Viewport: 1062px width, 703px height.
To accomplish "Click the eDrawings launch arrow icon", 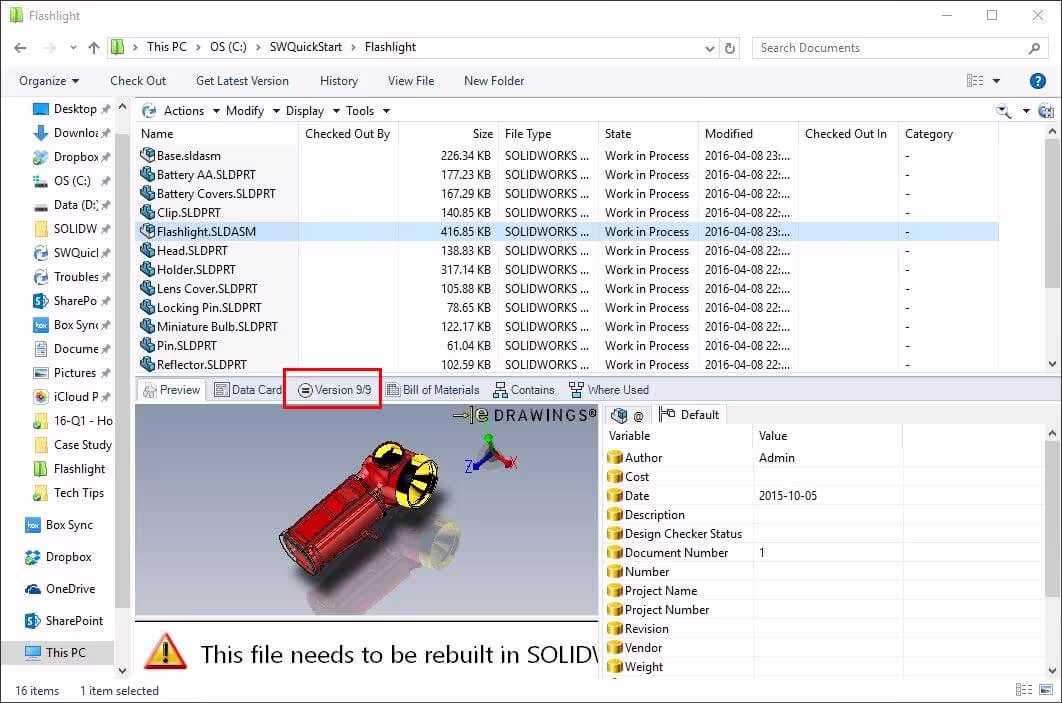I will click(463, 414).
